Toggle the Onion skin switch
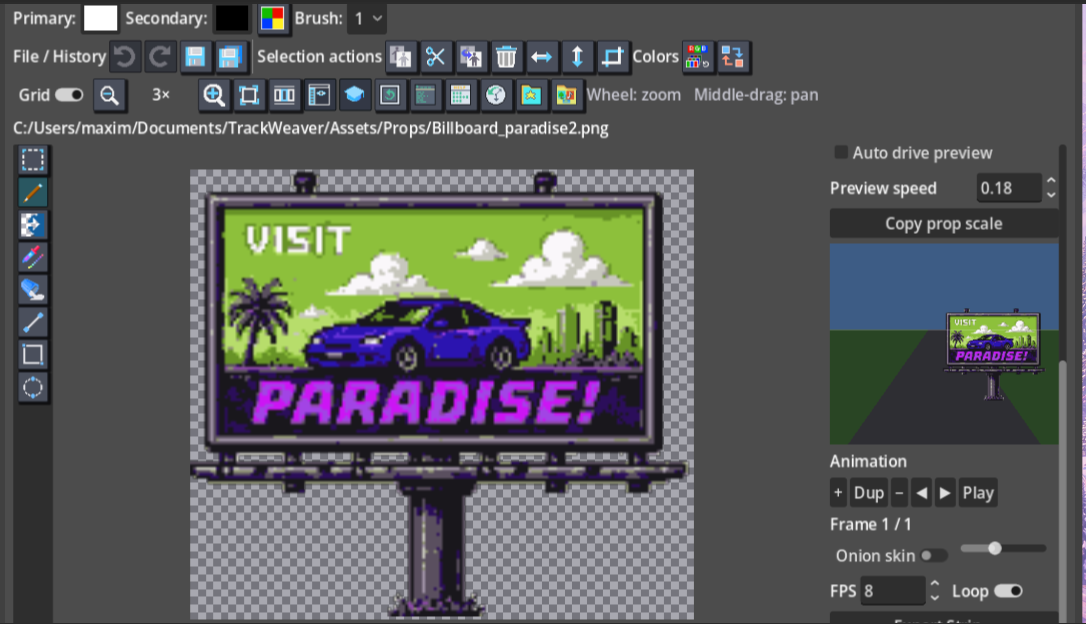The image size is (1086, 624). 934,555
